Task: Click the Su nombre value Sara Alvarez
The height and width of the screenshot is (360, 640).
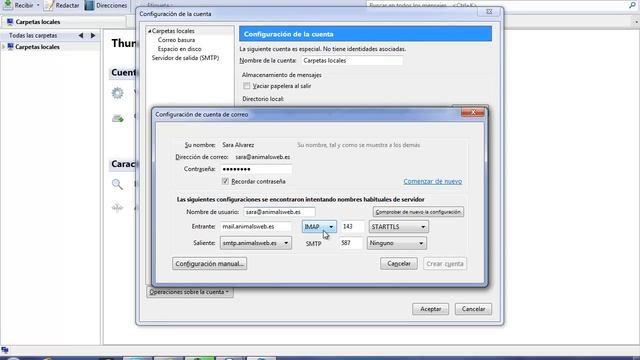Action: pyautogui.click(x=238, y=145)
